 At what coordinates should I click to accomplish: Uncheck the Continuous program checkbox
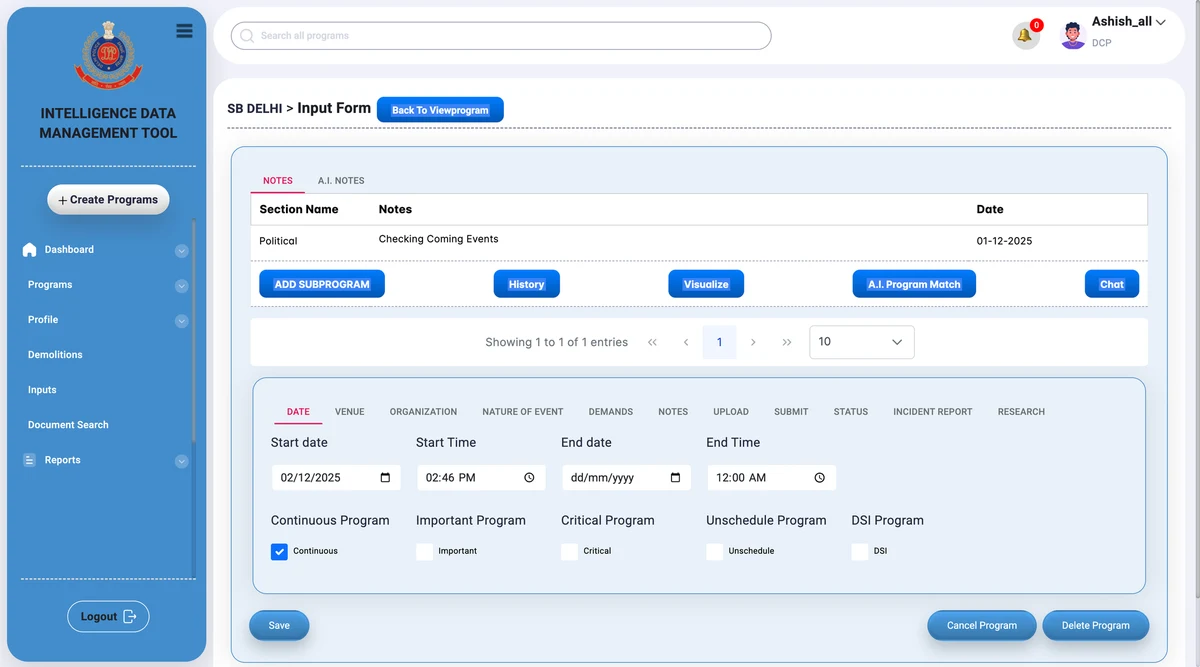[x=279, y=551]
